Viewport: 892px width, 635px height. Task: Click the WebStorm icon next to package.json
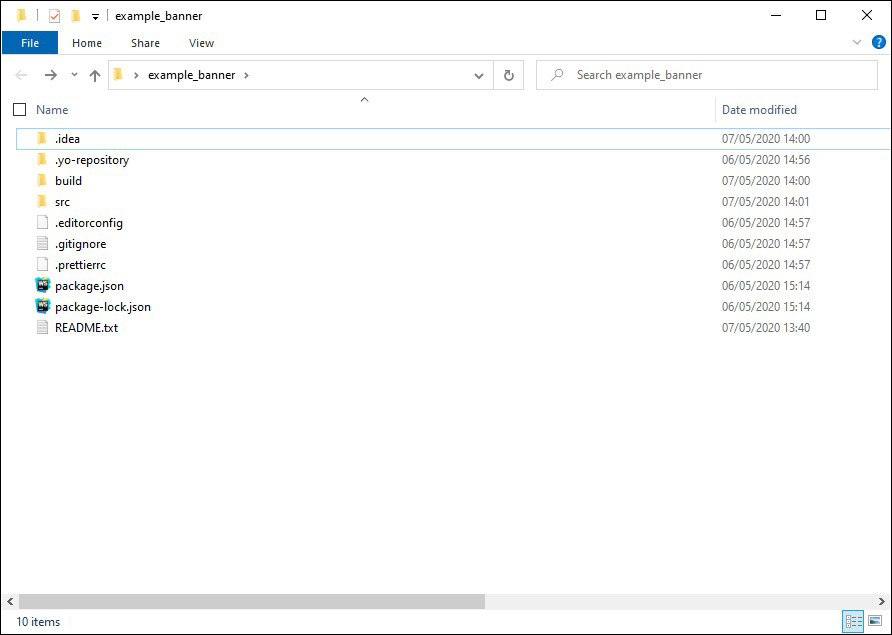(42, 286)
